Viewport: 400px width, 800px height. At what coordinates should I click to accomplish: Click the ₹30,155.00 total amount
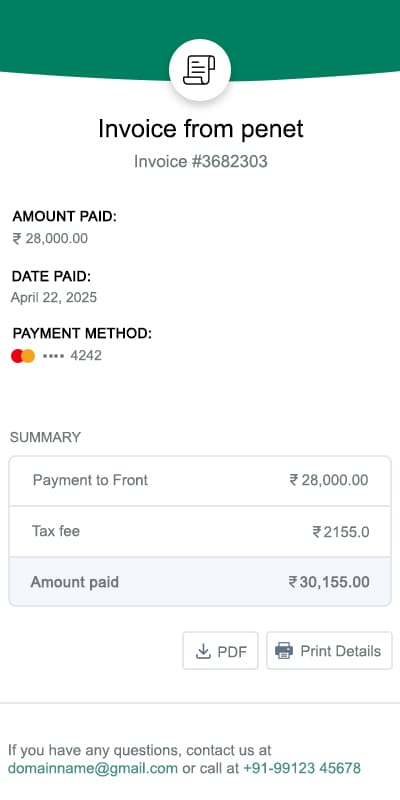[x=329, y=582]
